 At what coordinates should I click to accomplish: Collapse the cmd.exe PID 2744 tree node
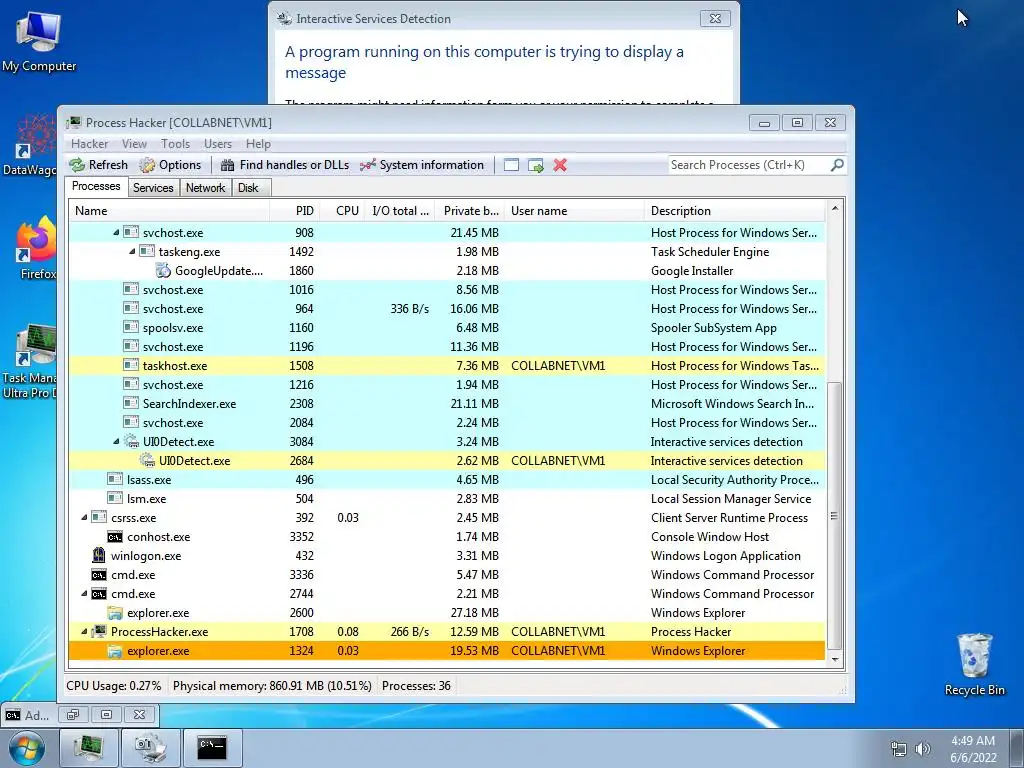click(84, 594)
